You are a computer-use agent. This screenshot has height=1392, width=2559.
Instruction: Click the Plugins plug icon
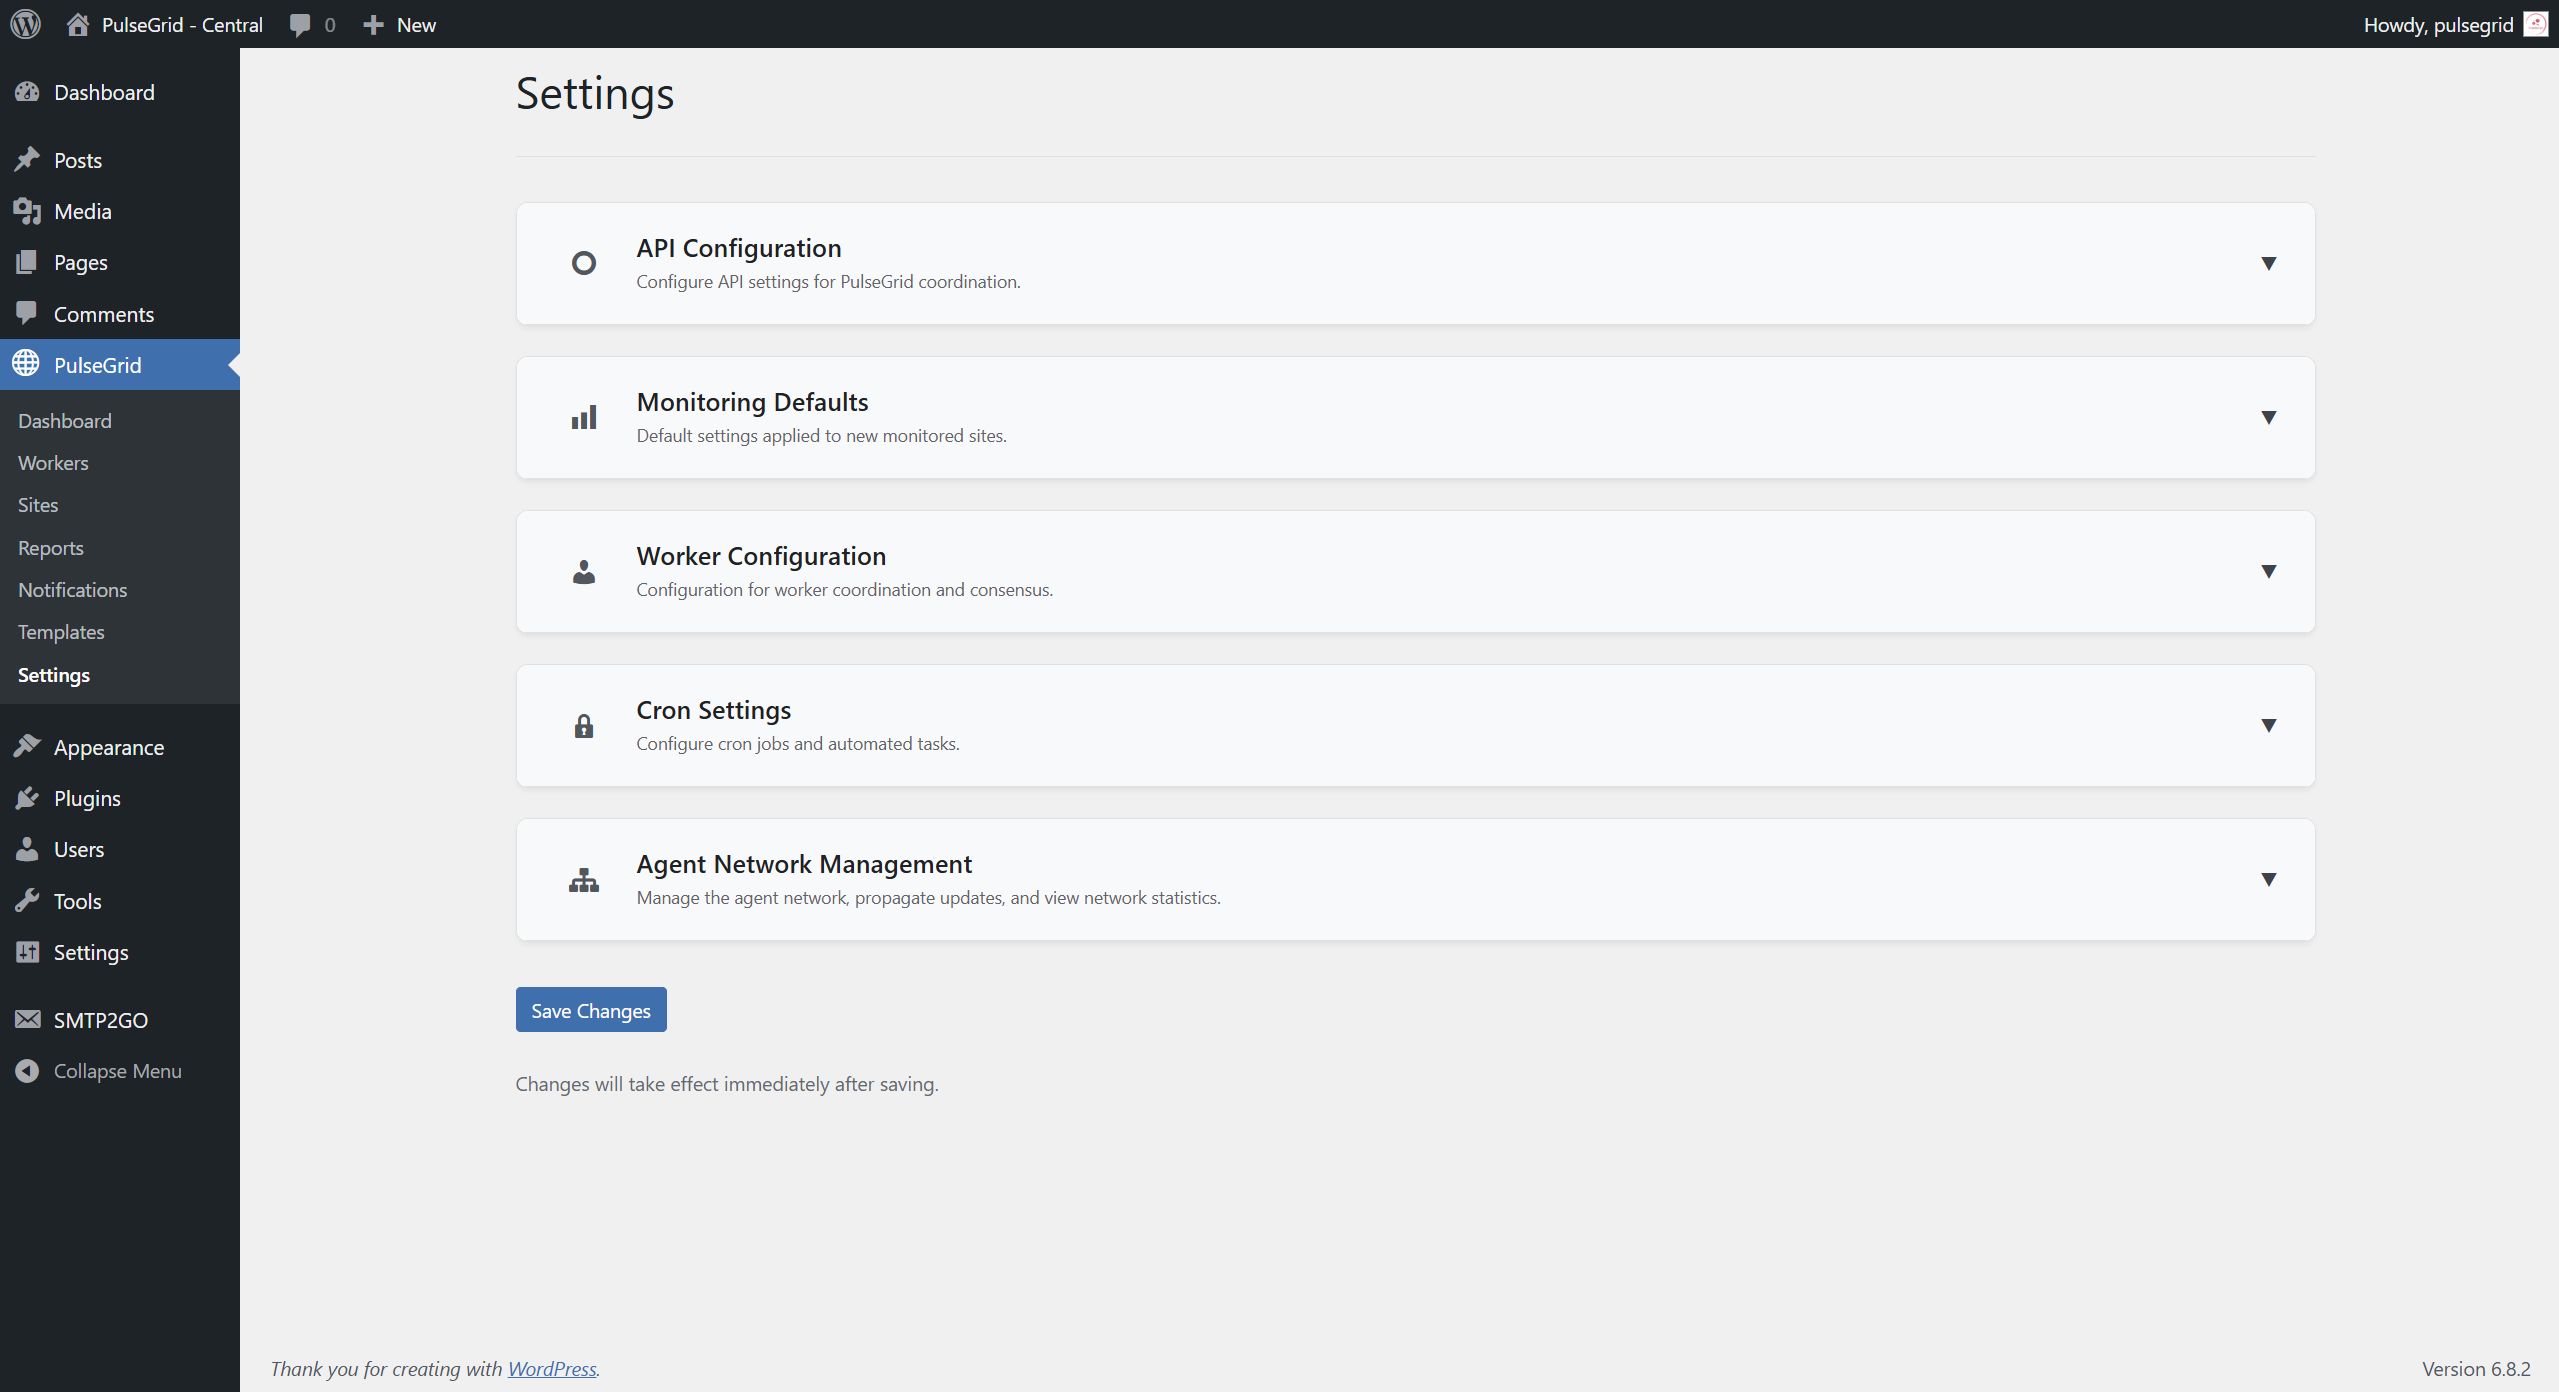[27, 798]
